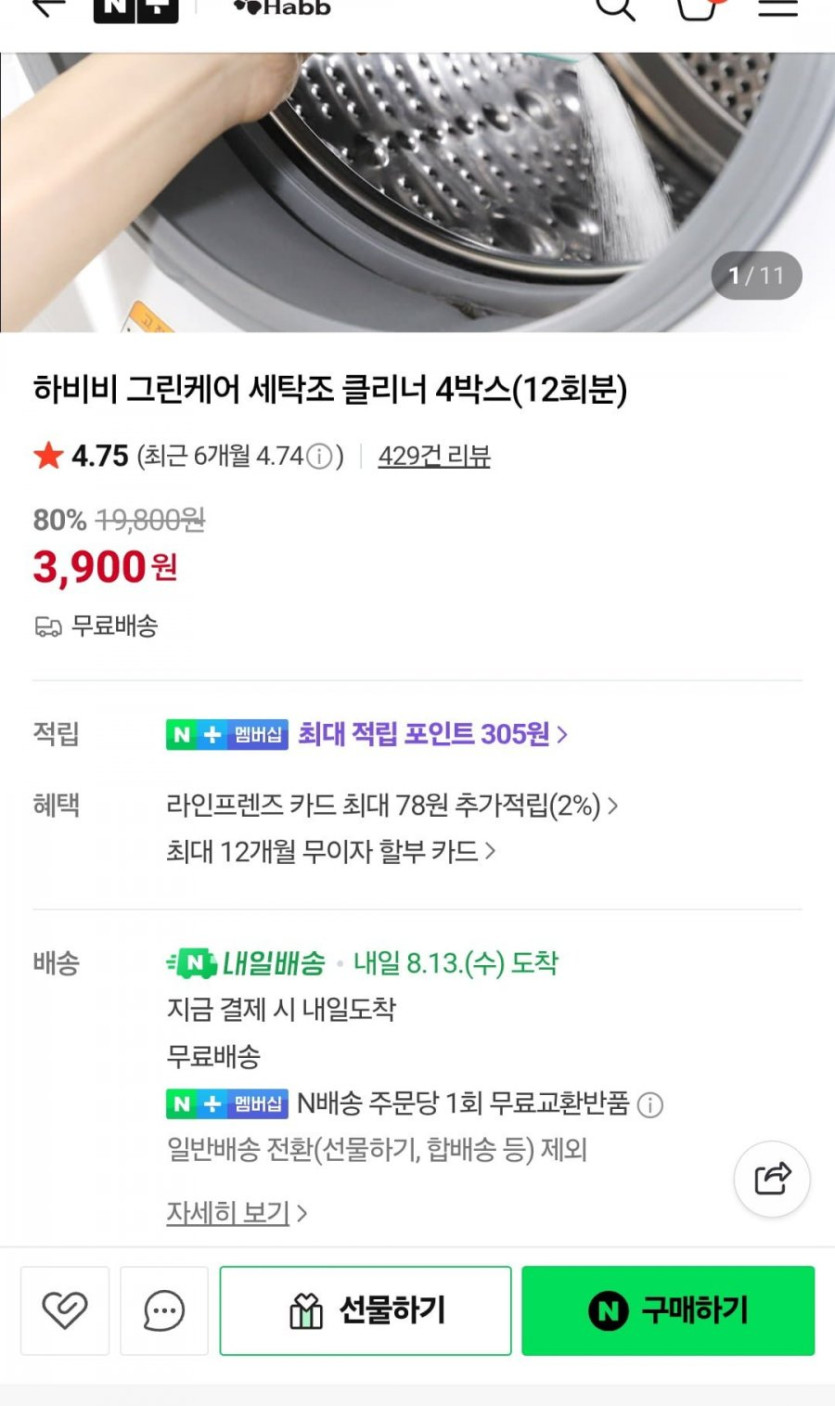Open the shopping cart icon
This screenshot has width=835, height=1406.
pyautogui.click(x=697, y=8)
